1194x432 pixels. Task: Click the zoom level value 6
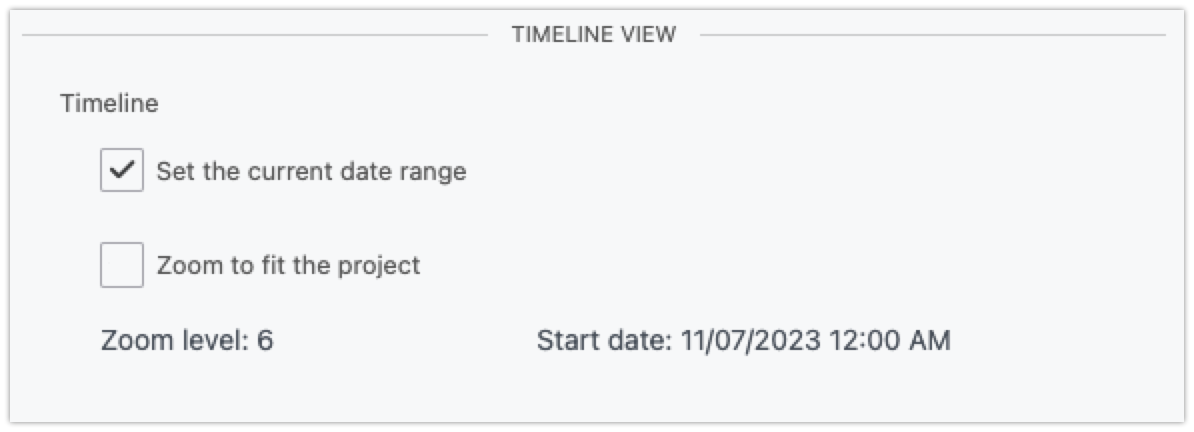click(x=265, y=341)
